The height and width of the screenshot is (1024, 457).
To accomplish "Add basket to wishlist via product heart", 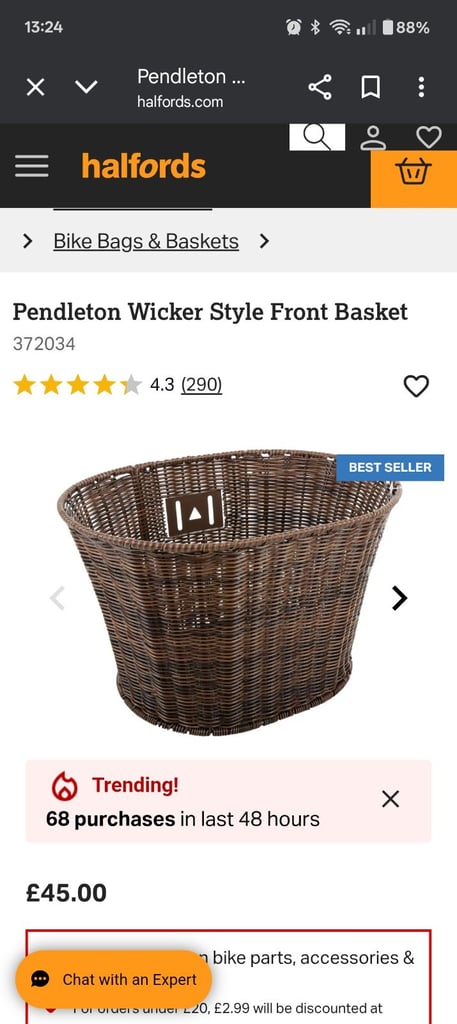I will coord(416,386).
